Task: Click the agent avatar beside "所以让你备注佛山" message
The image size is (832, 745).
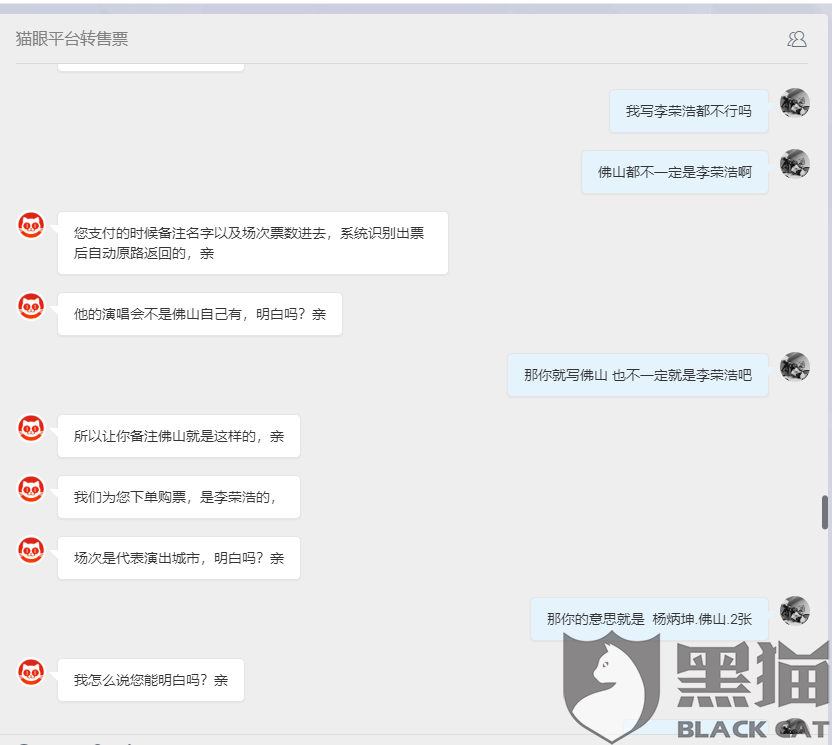Action: [x=31, y=428]
